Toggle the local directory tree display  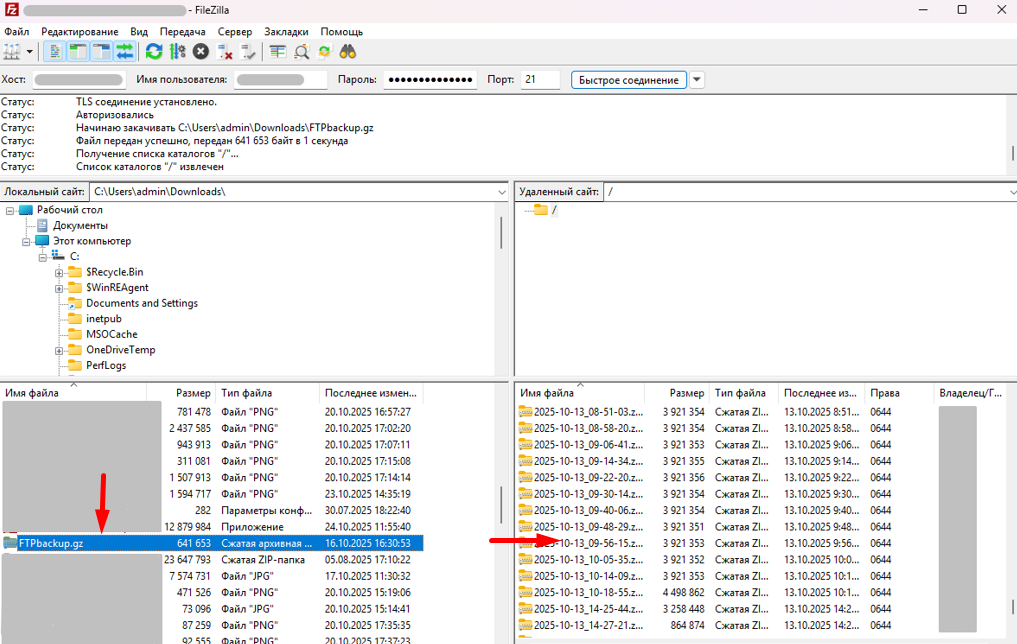78,52
